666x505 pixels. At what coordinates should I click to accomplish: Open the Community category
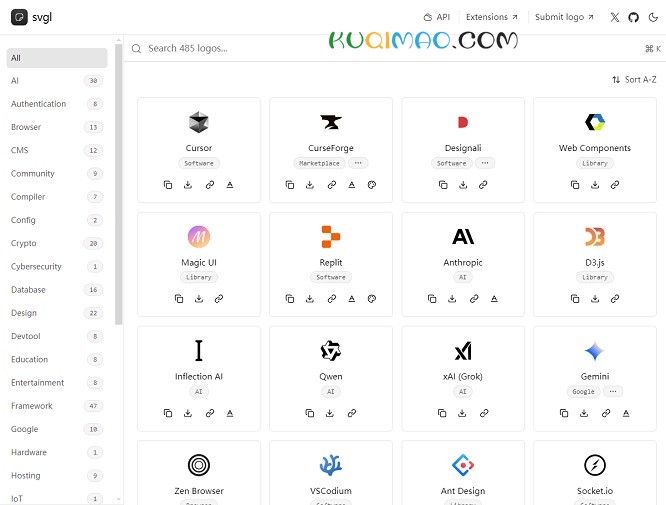click(x=57, y=174)
